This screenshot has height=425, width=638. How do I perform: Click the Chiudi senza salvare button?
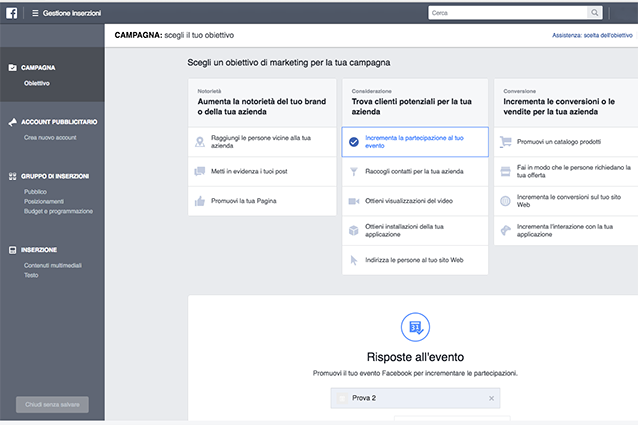click(52, 405)
